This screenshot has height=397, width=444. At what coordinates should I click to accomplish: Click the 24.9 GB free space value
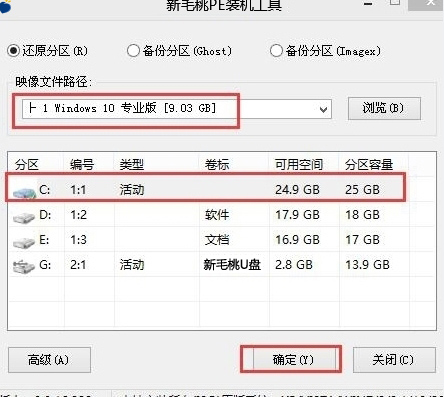pyautogui.click(x=297, y=190)
